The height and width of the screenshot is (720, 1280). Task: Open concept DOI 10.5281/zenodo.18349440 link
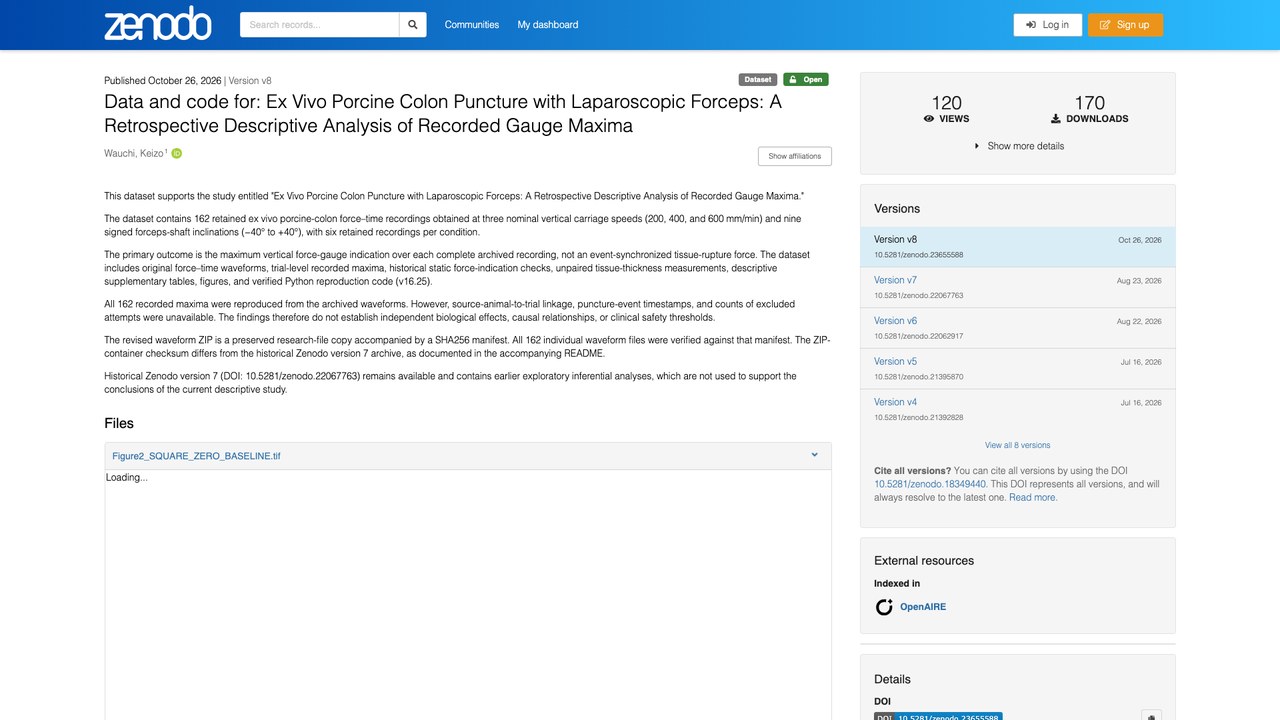coord(930,484)
